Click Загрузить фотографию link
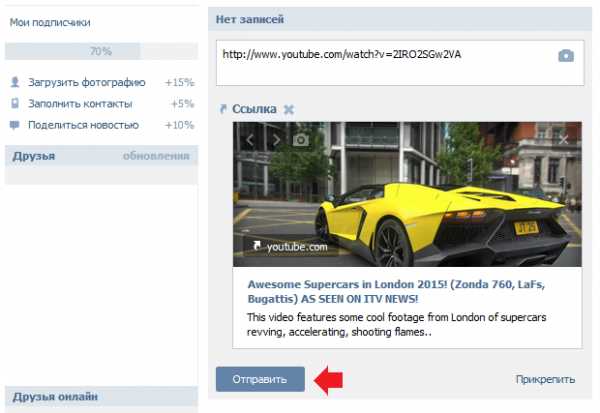Viewport: 600px width, 413px height. coord(86,82)
